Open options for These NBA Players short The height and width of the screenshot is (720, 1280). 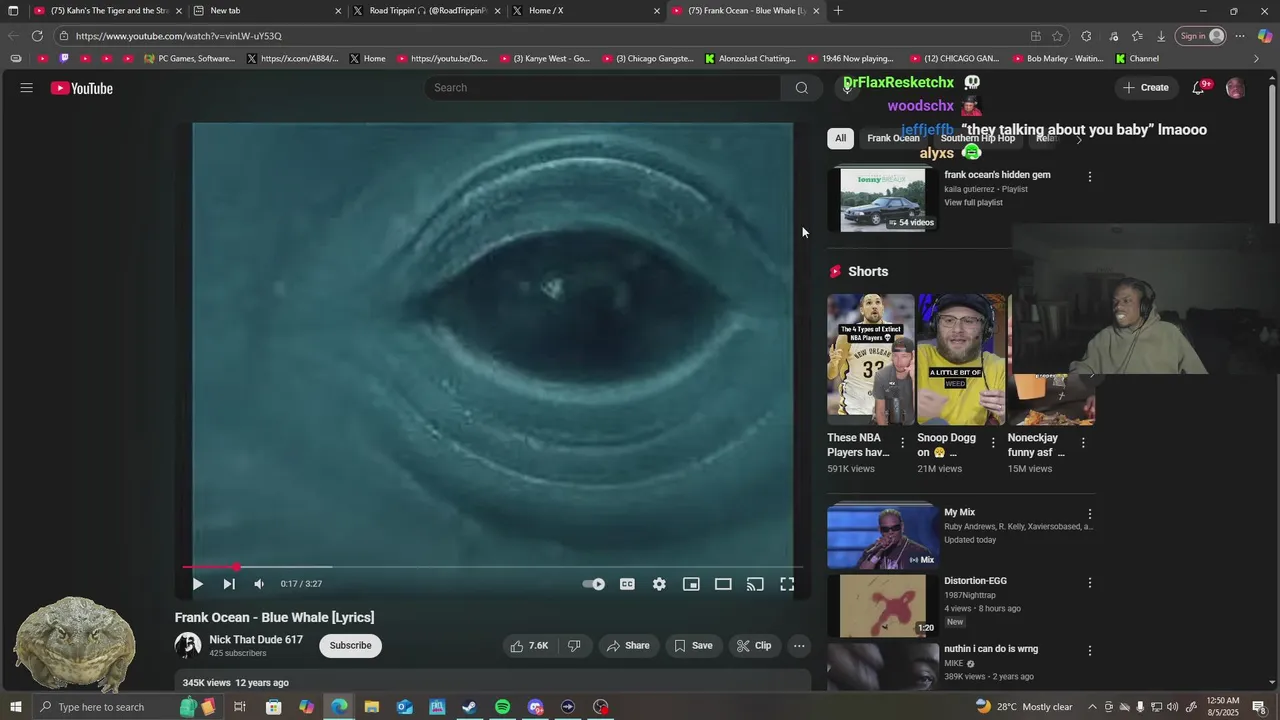(x=903, y=442)
